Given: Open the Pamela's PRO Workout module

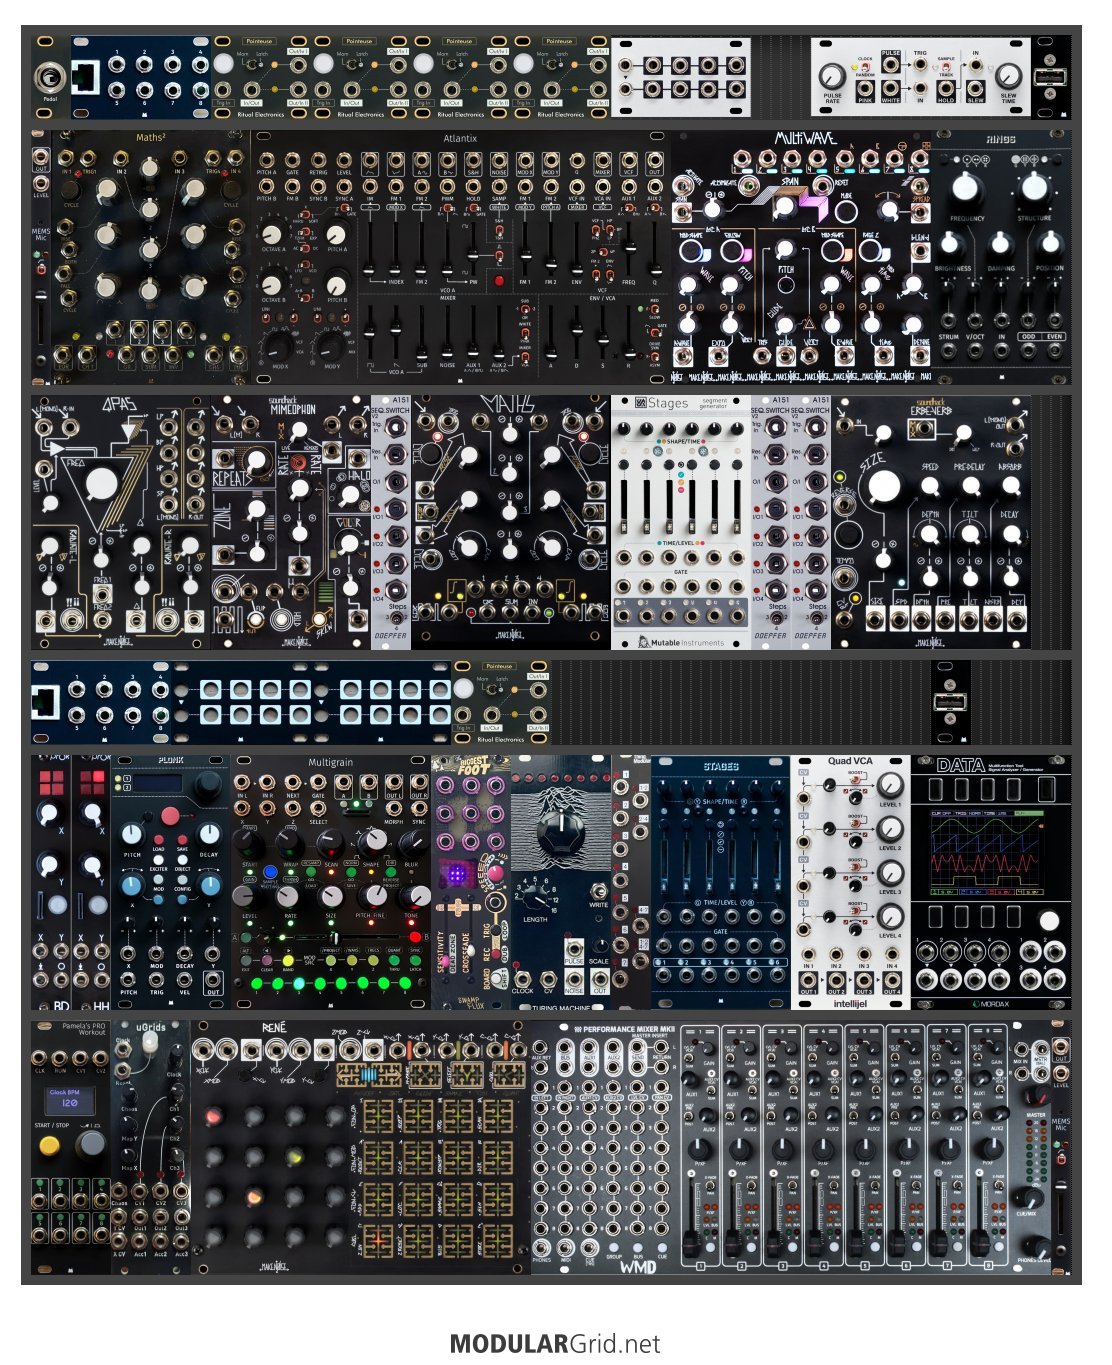Looking at the screenshot, I should tap(70, 1147).
